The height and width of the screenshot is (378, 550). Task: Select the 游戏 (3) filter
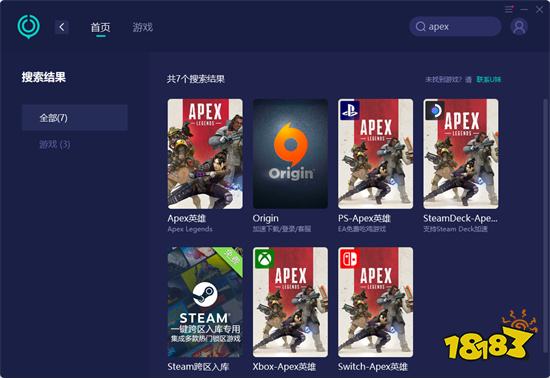coord(54,144)
